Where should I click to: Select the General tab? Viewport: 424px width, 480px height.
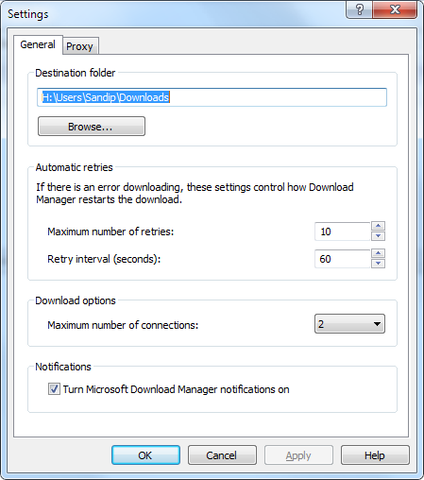(x=38, y=44)
